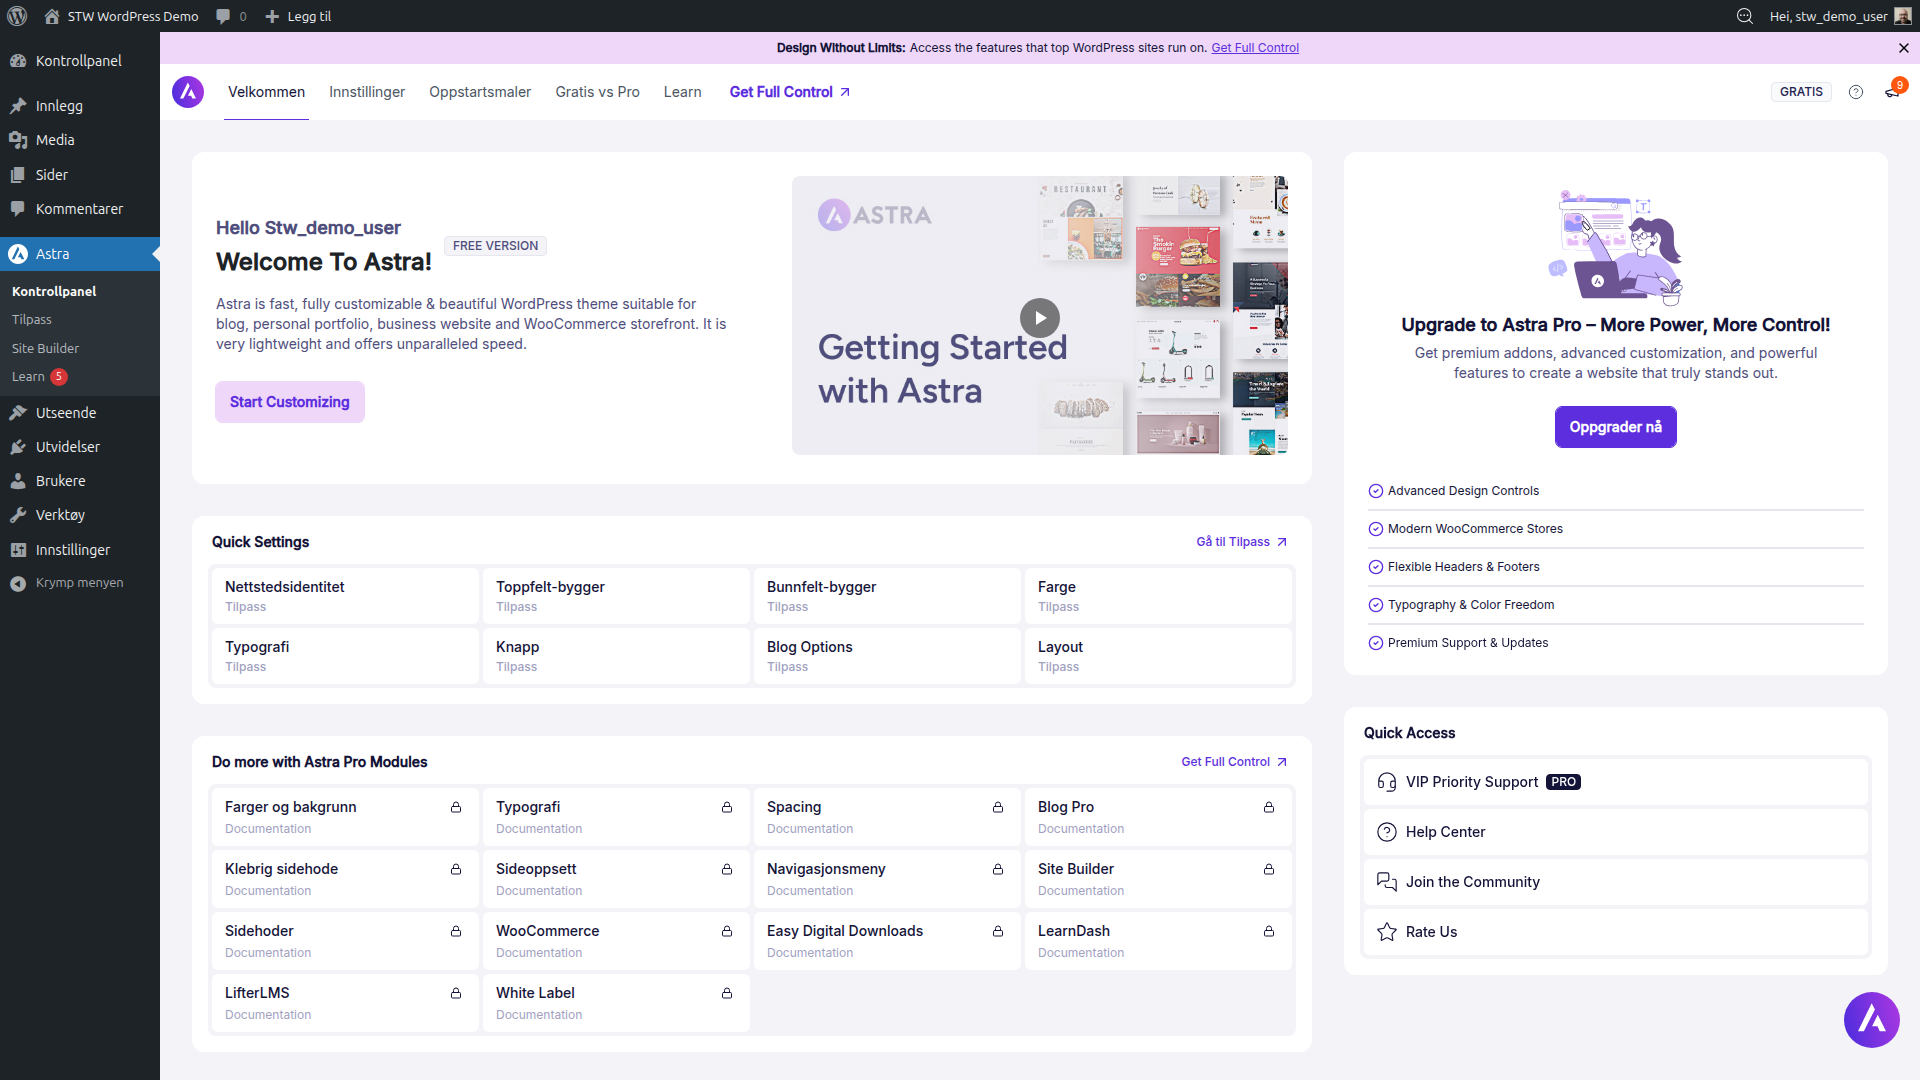Click the Oppgrader nå button

click(1616, 427)
